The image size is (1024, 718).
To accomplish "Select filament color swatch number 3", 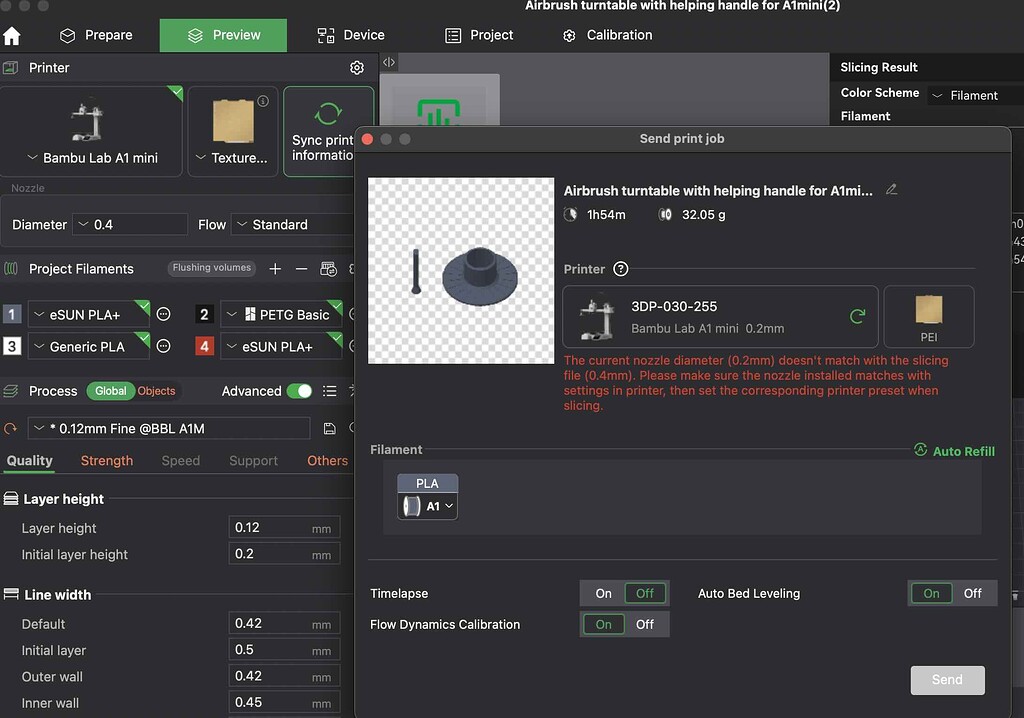I will (x=12, y=346).
